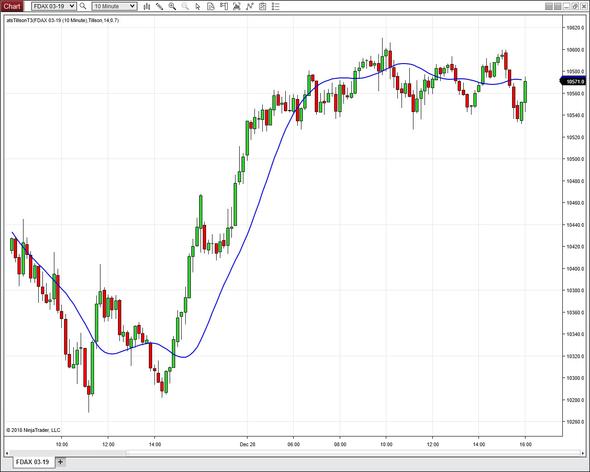Select the drawing tools pencil icon
Image resolution: width=590 pixels, height=472 pixels.
pyautogui.click(x=160, y=6)
